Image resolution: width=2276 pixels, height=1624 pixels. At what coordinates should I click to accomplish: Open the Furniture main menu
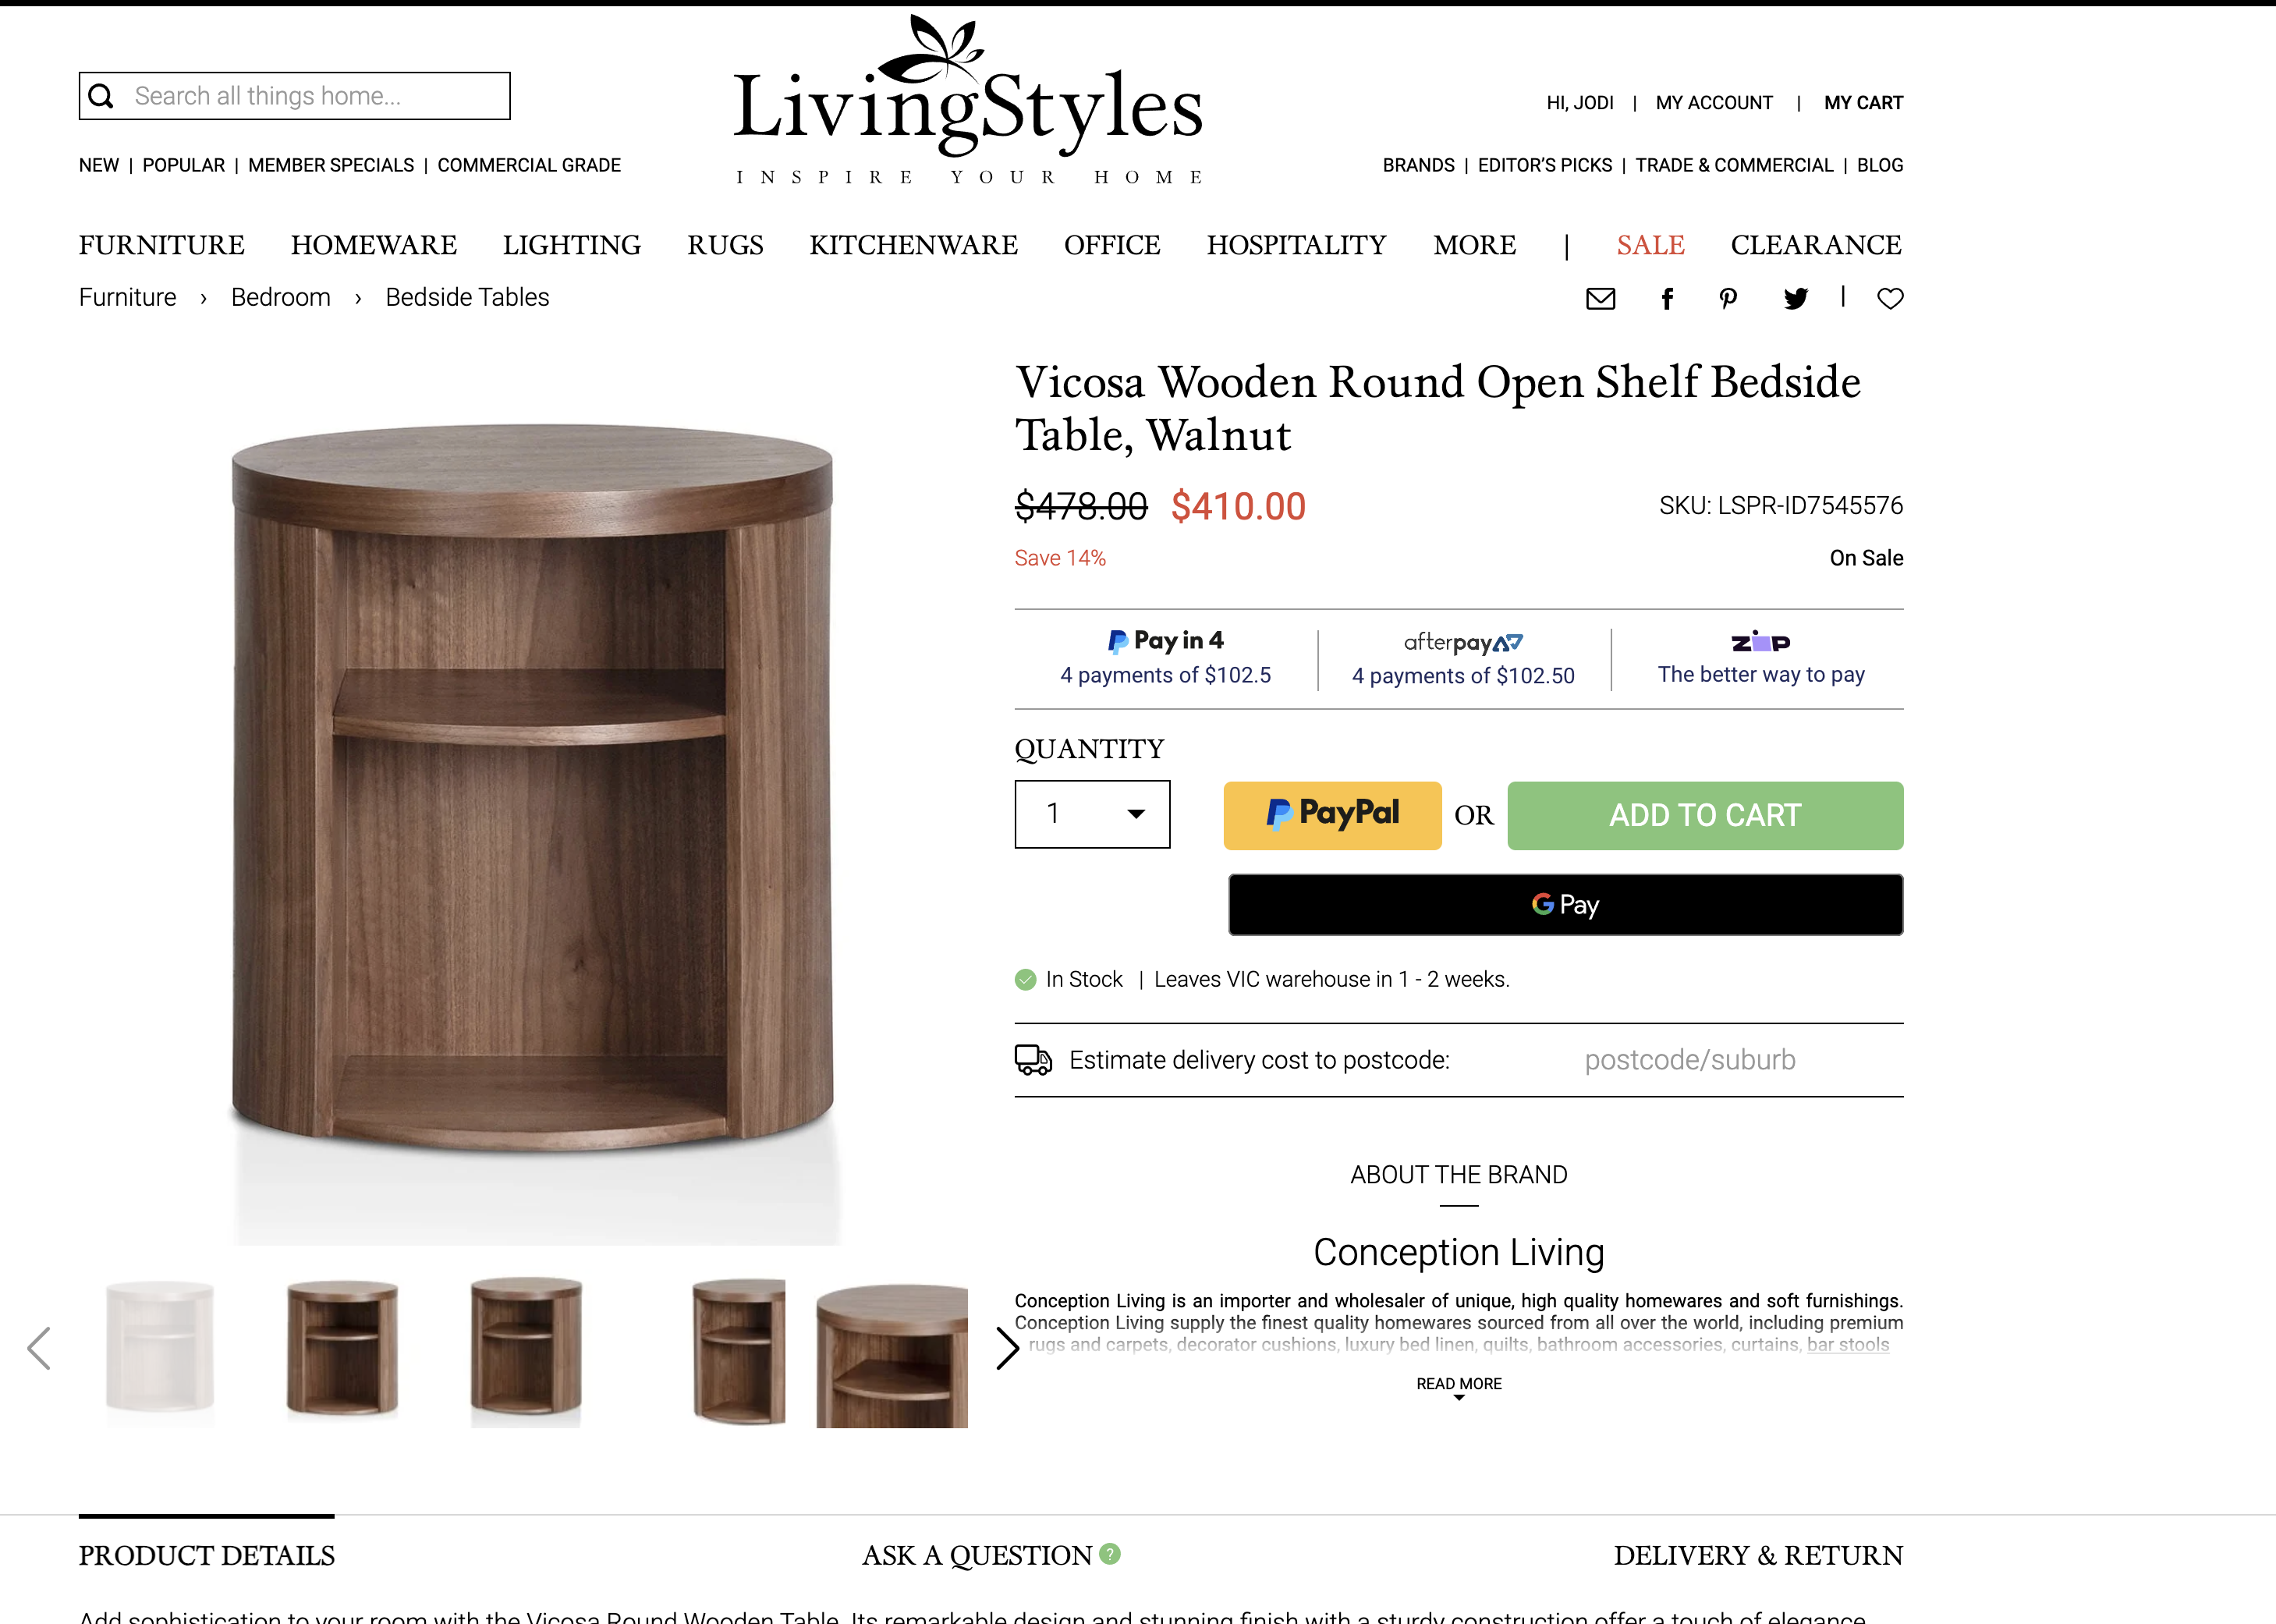(x=162, y=245)
